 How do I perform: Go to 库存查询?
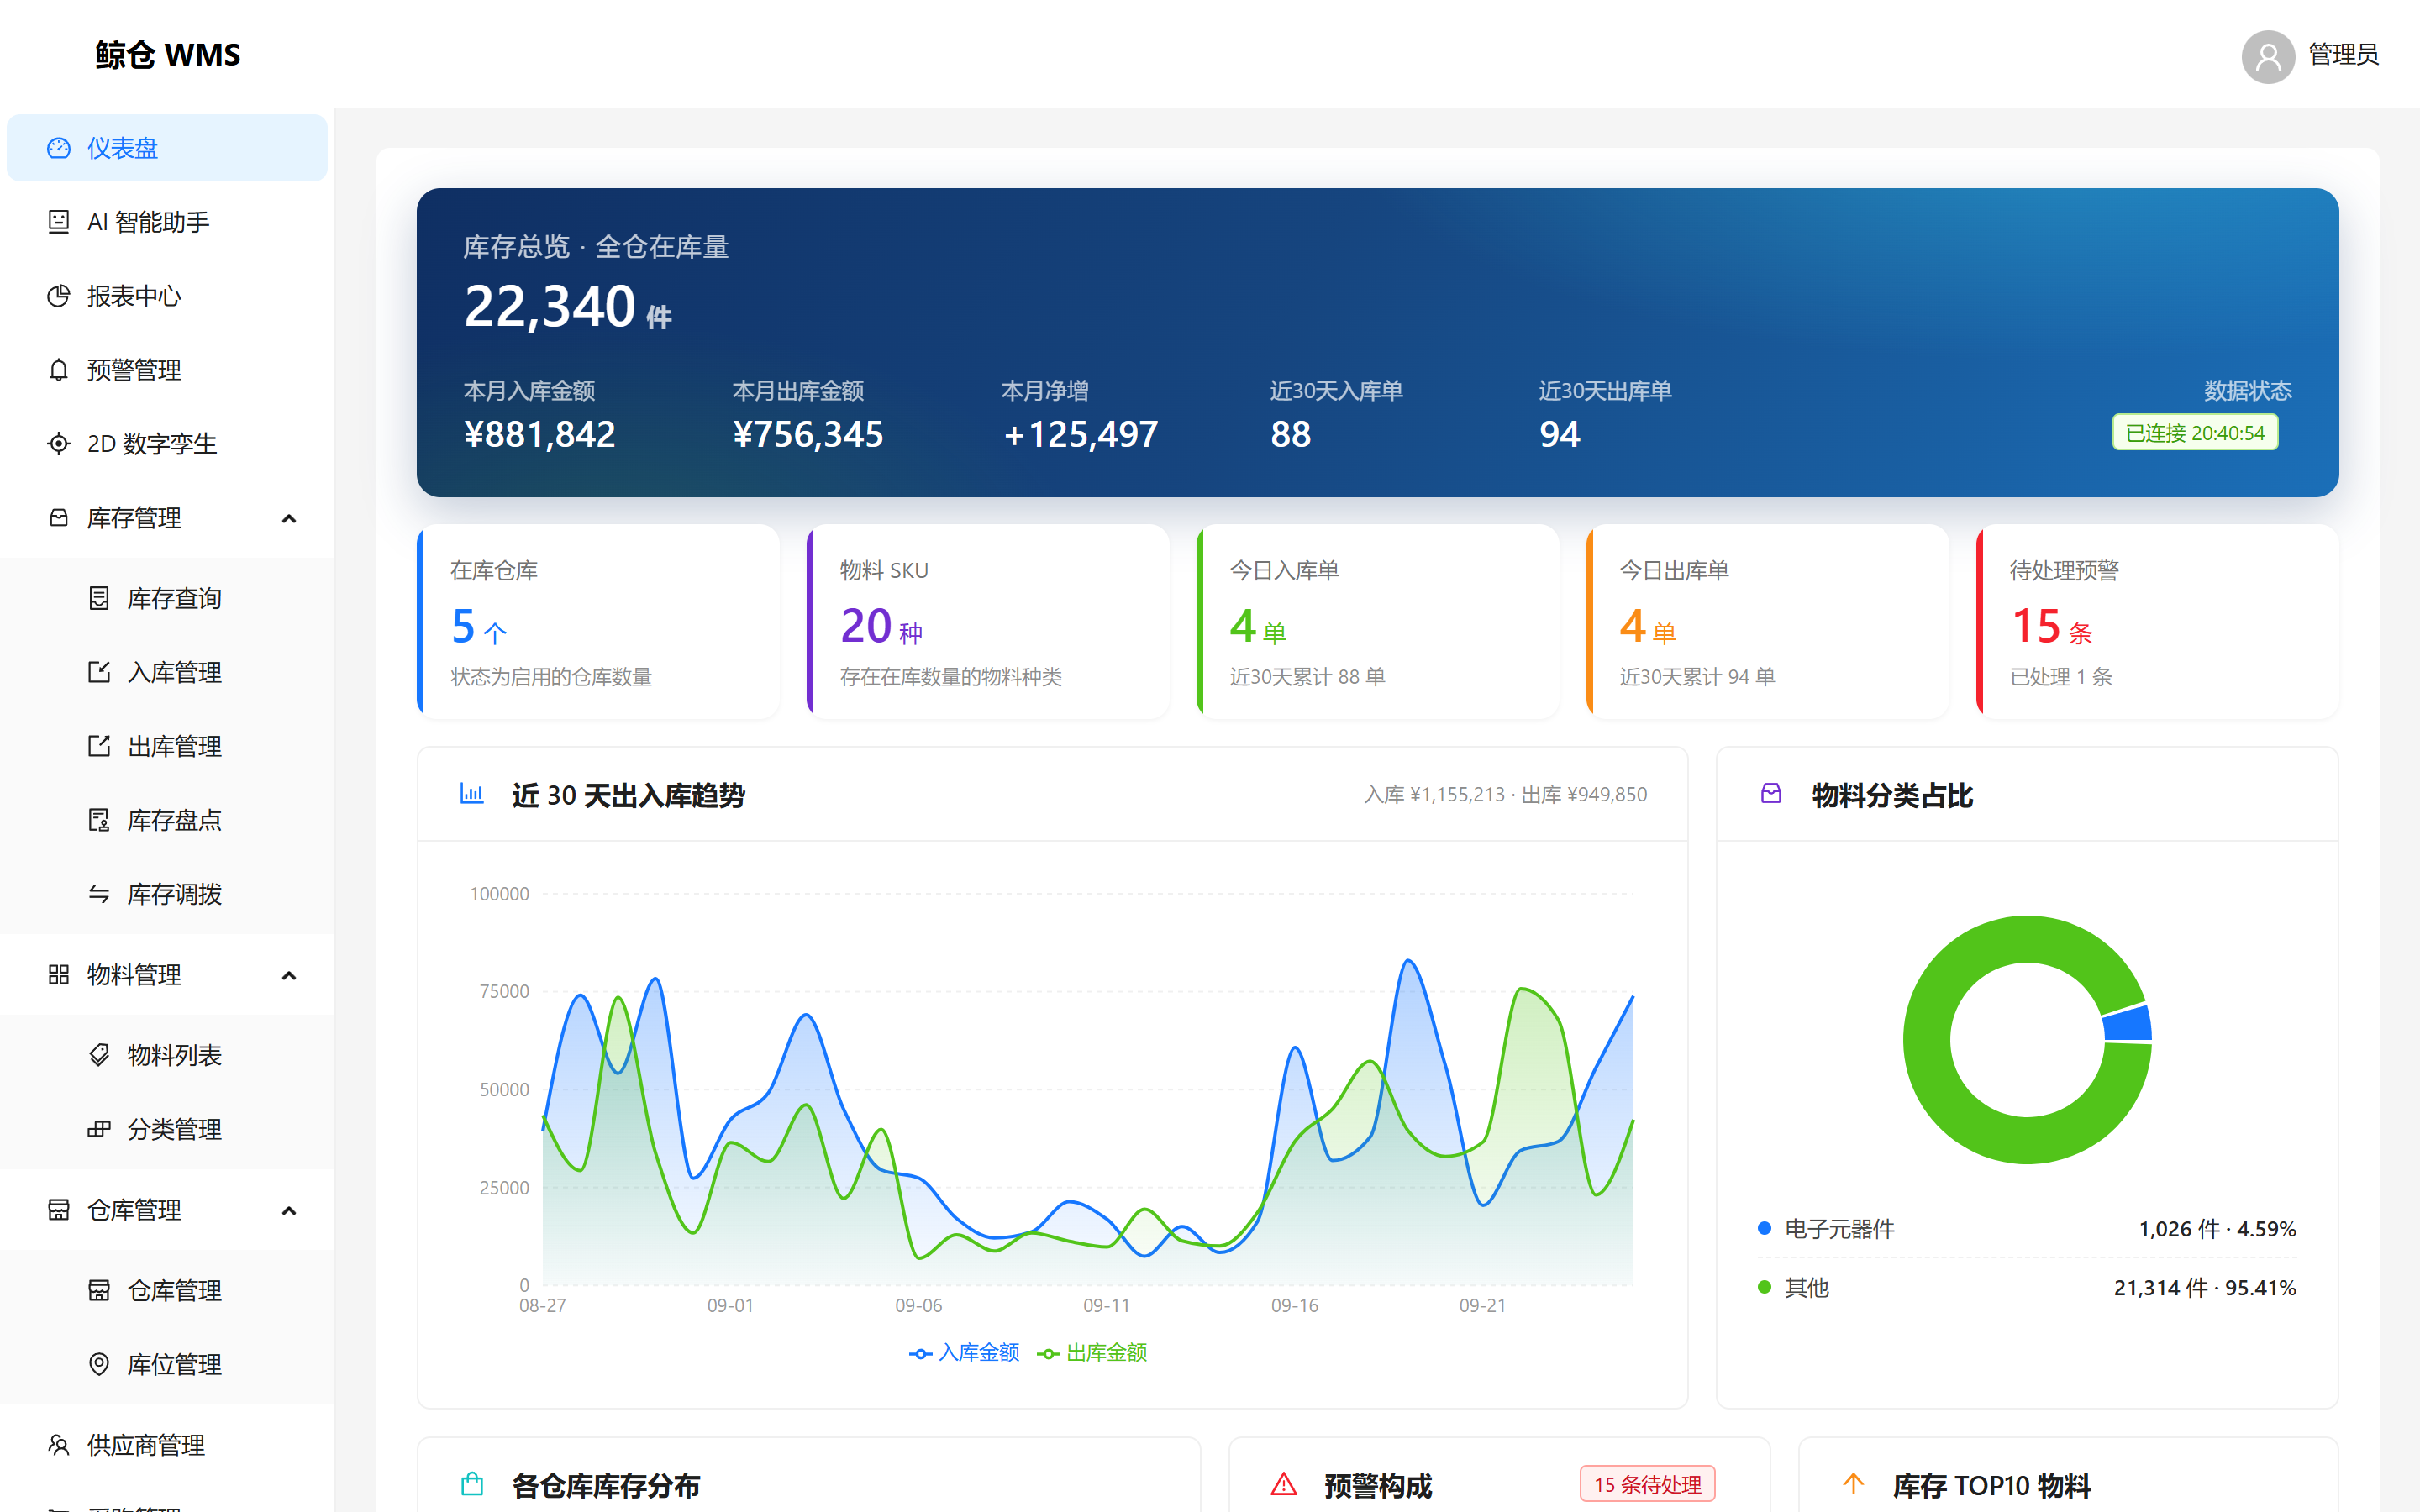(x=167, y=598)
